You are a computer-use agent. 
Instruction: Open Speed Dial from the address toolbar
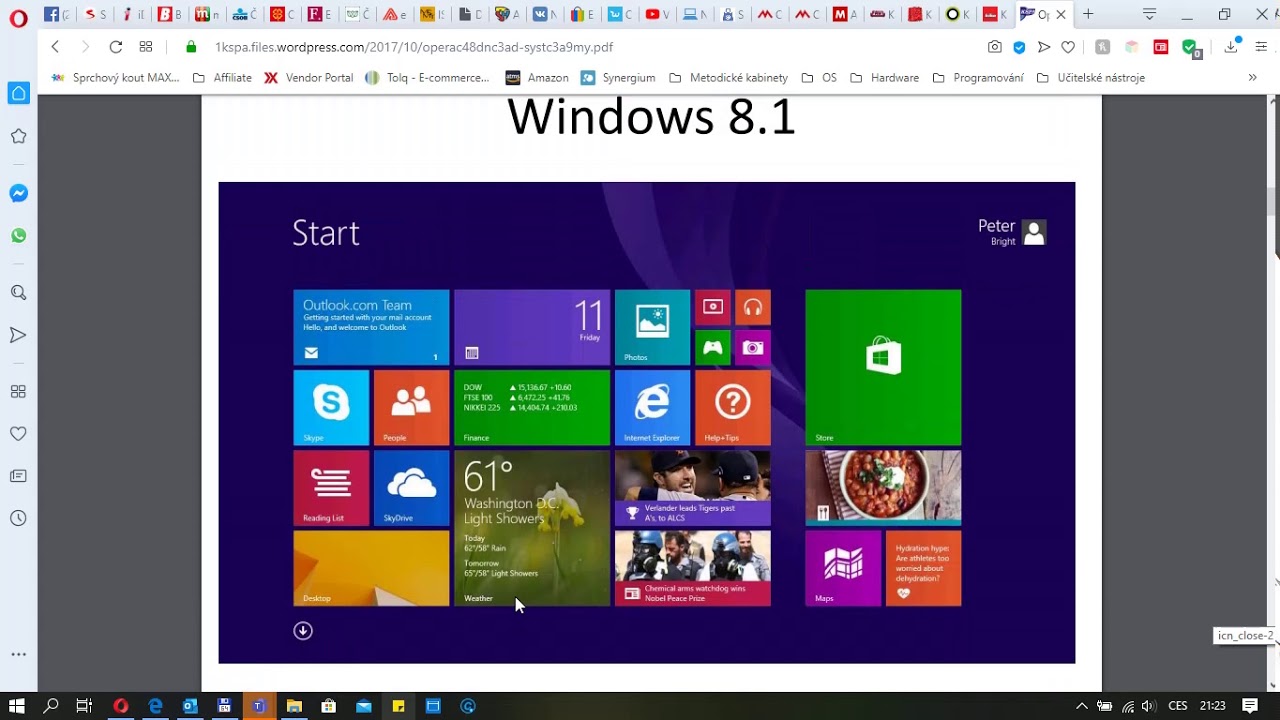(146, 47)
